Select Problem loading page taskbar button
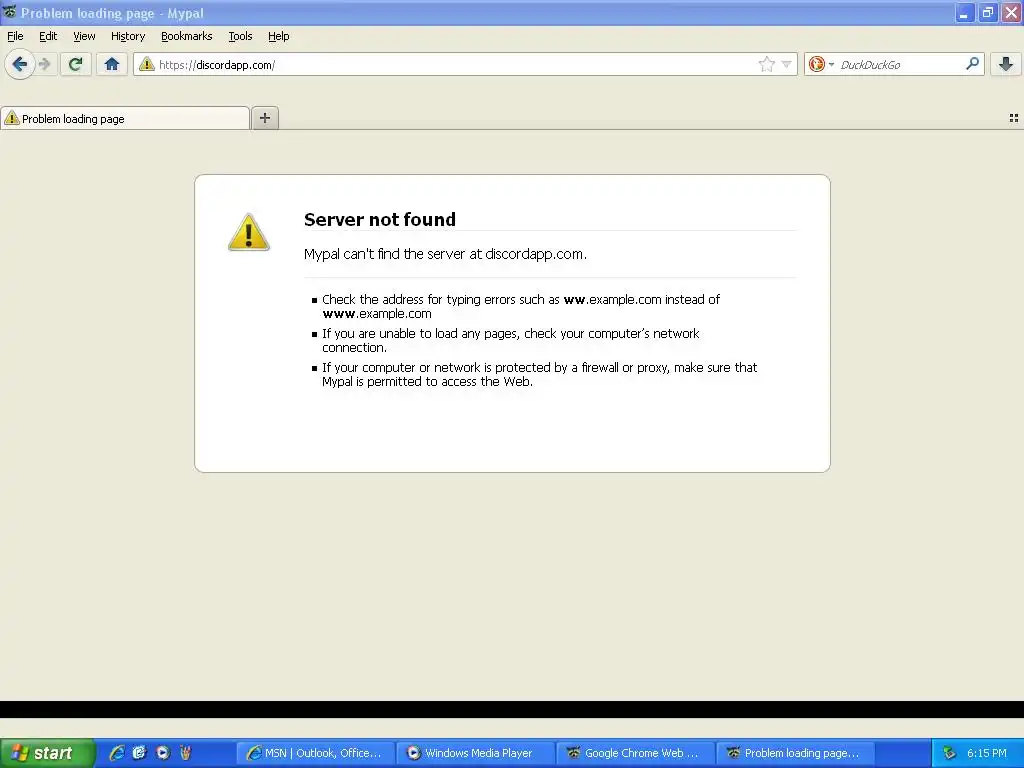Viewport: 1024px width, 768px height. [796, 753]
